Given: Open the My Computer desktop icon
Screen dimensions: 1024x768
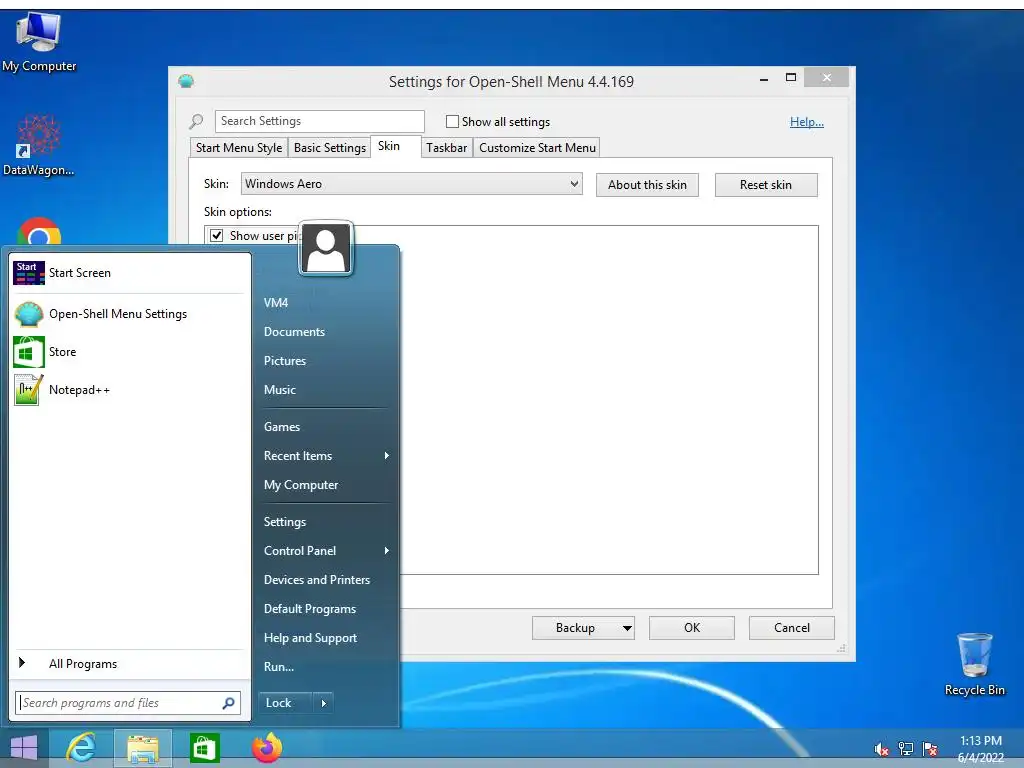Looking at the screenshot, I should pos(39,42).
